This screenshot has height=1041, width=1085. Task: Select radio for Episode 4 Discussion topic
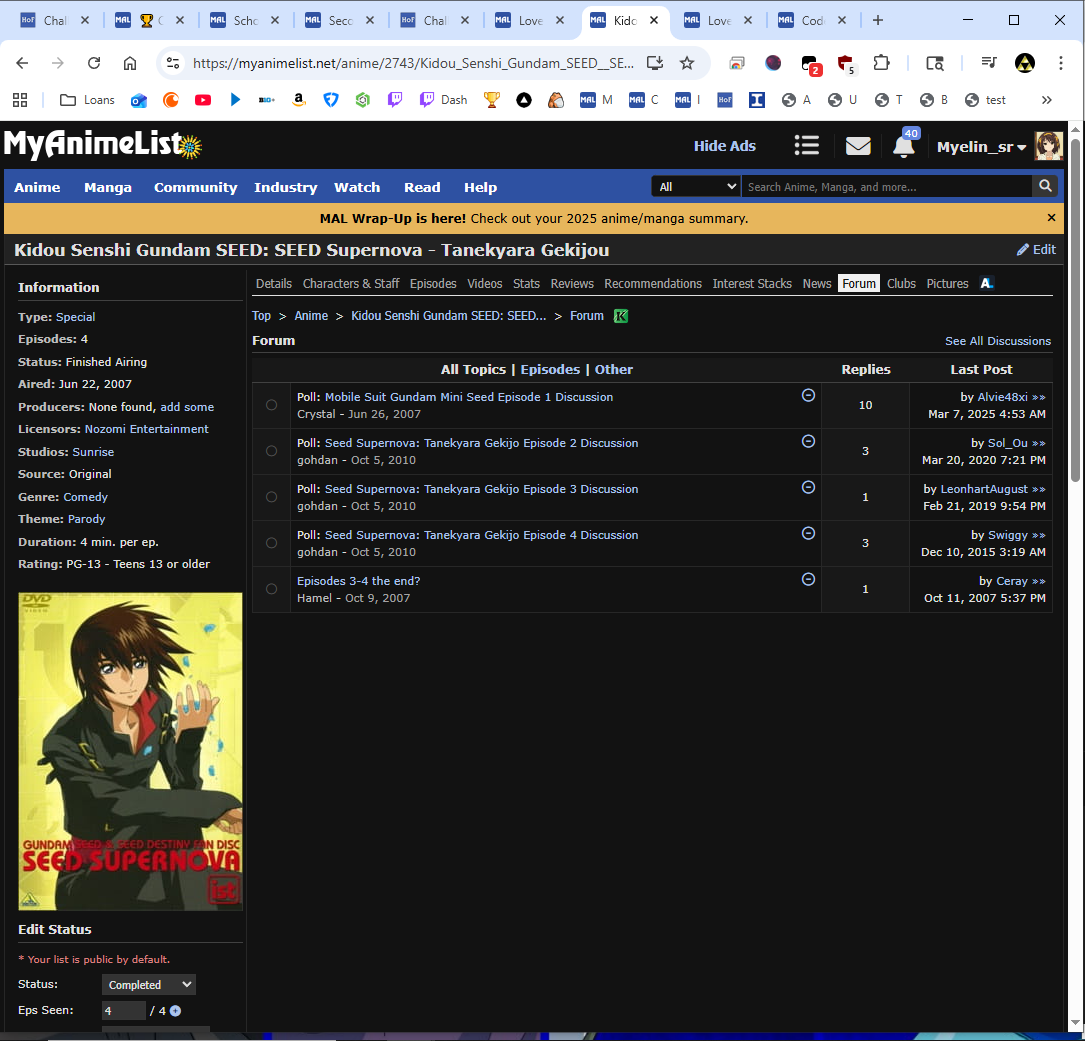click(271, 543)
